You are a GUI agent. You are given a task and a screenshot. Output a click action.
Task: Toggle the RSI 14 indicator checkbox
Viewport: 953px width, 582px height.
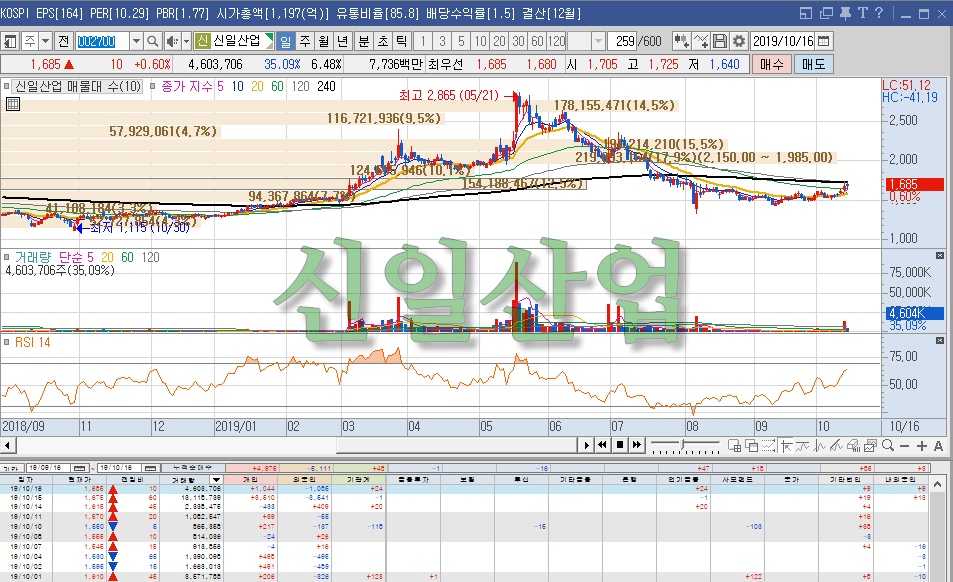(7, 342)
